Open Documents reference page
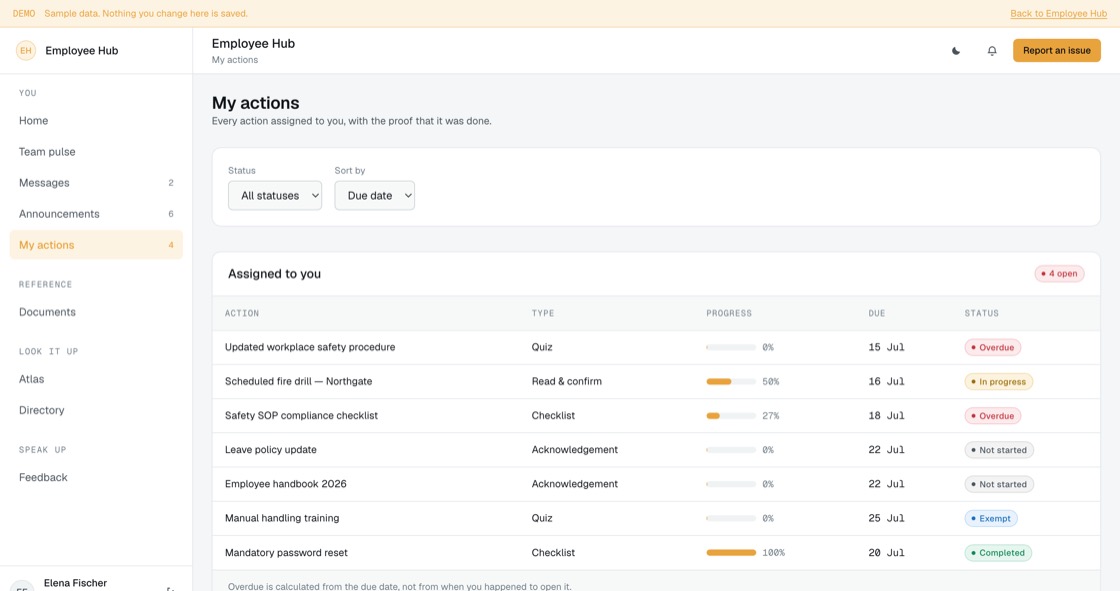Viewport: 1120px width, 591px height. [x=96, y=312]
